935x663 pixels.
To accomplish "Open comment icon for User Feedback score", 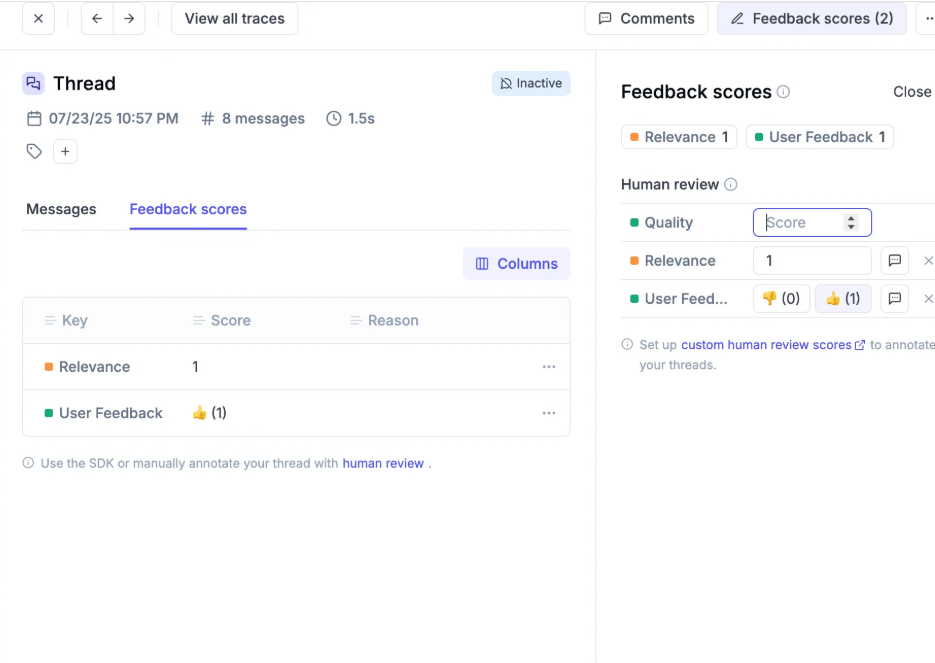I will pyautogui.click(x=894, y=299).
